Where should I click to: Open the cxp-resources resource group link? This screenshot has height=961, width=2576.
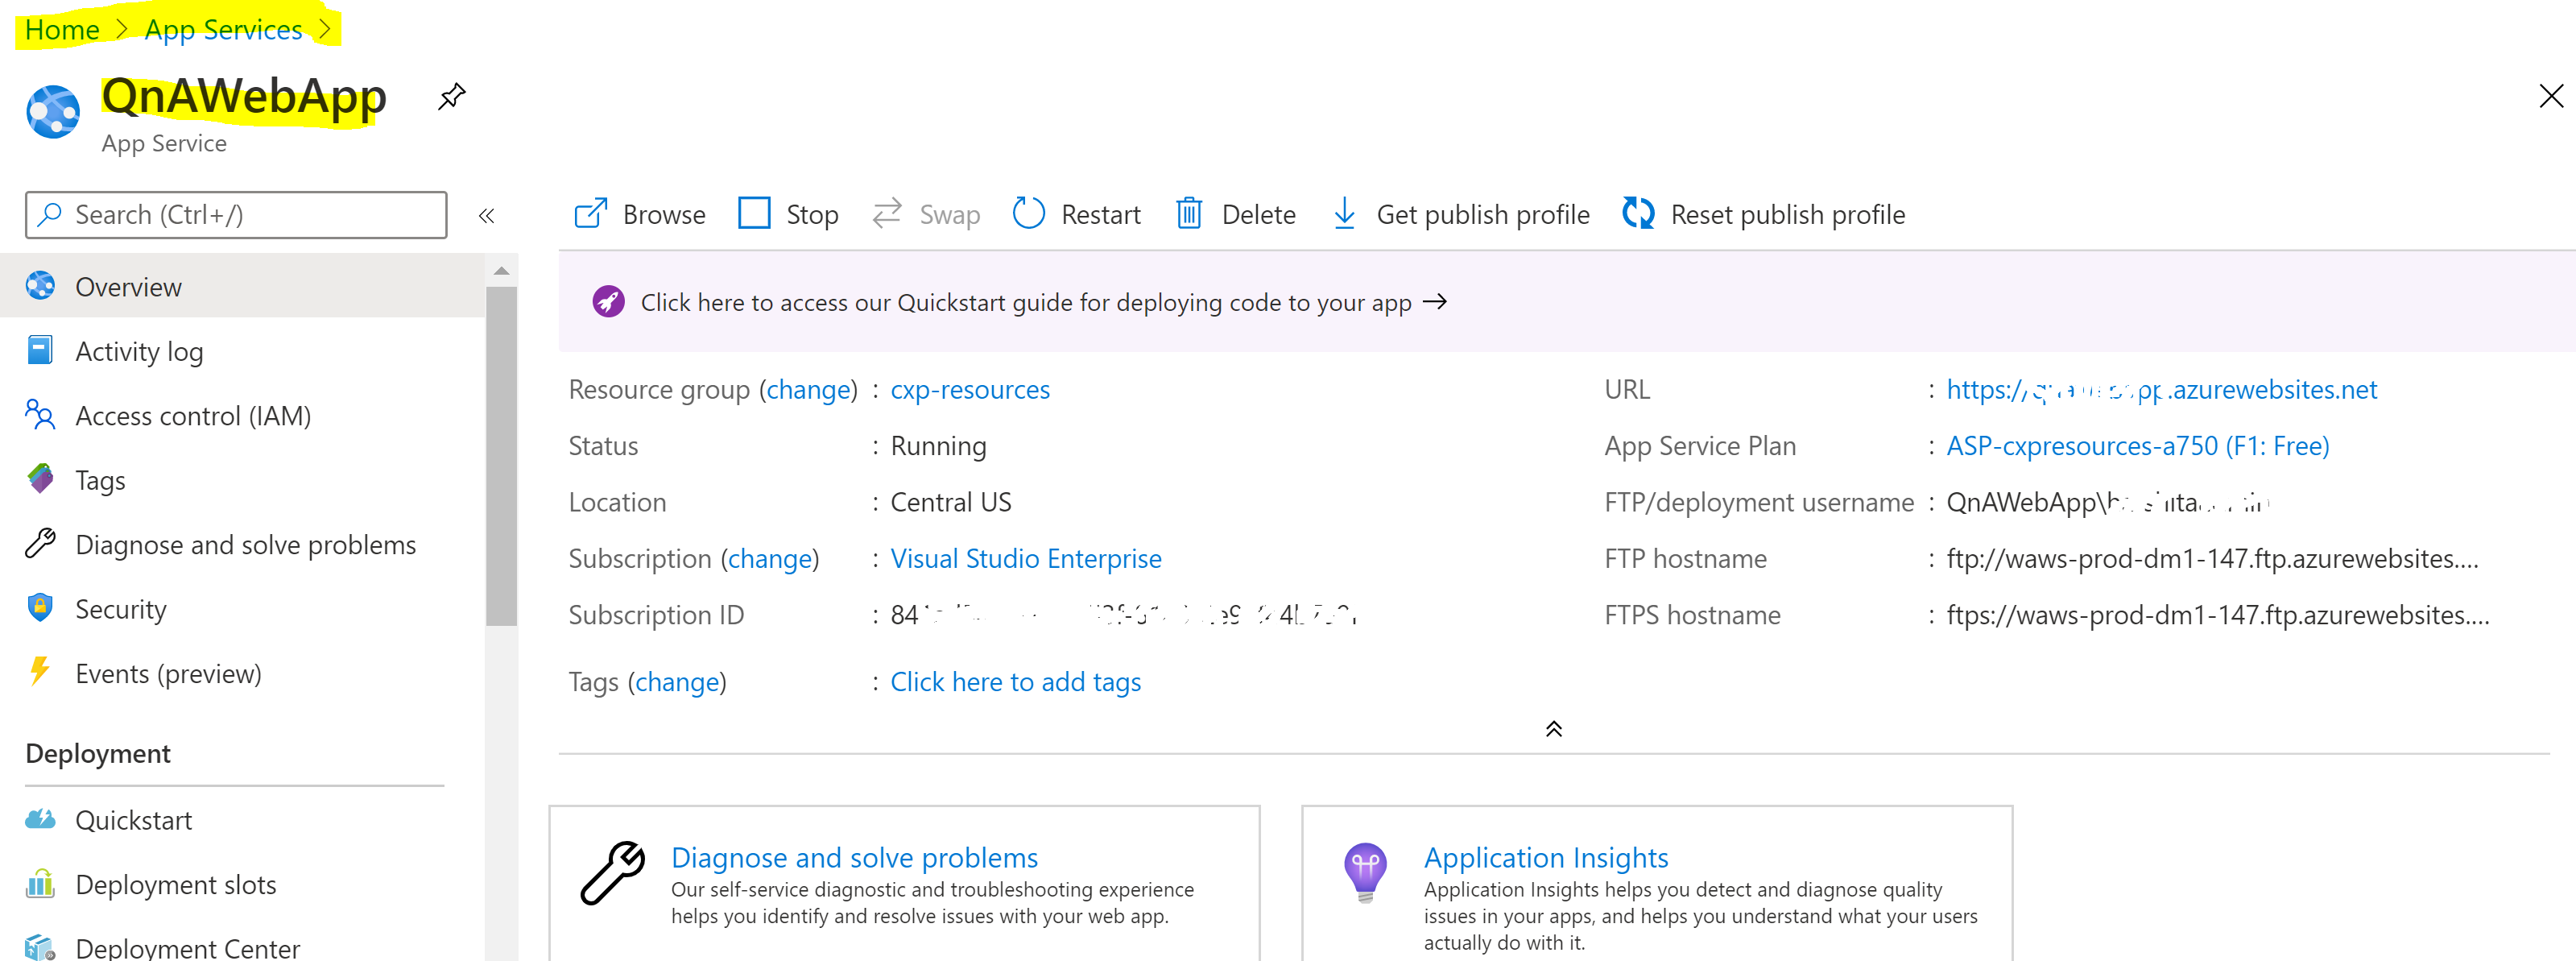tap(970, 389)
